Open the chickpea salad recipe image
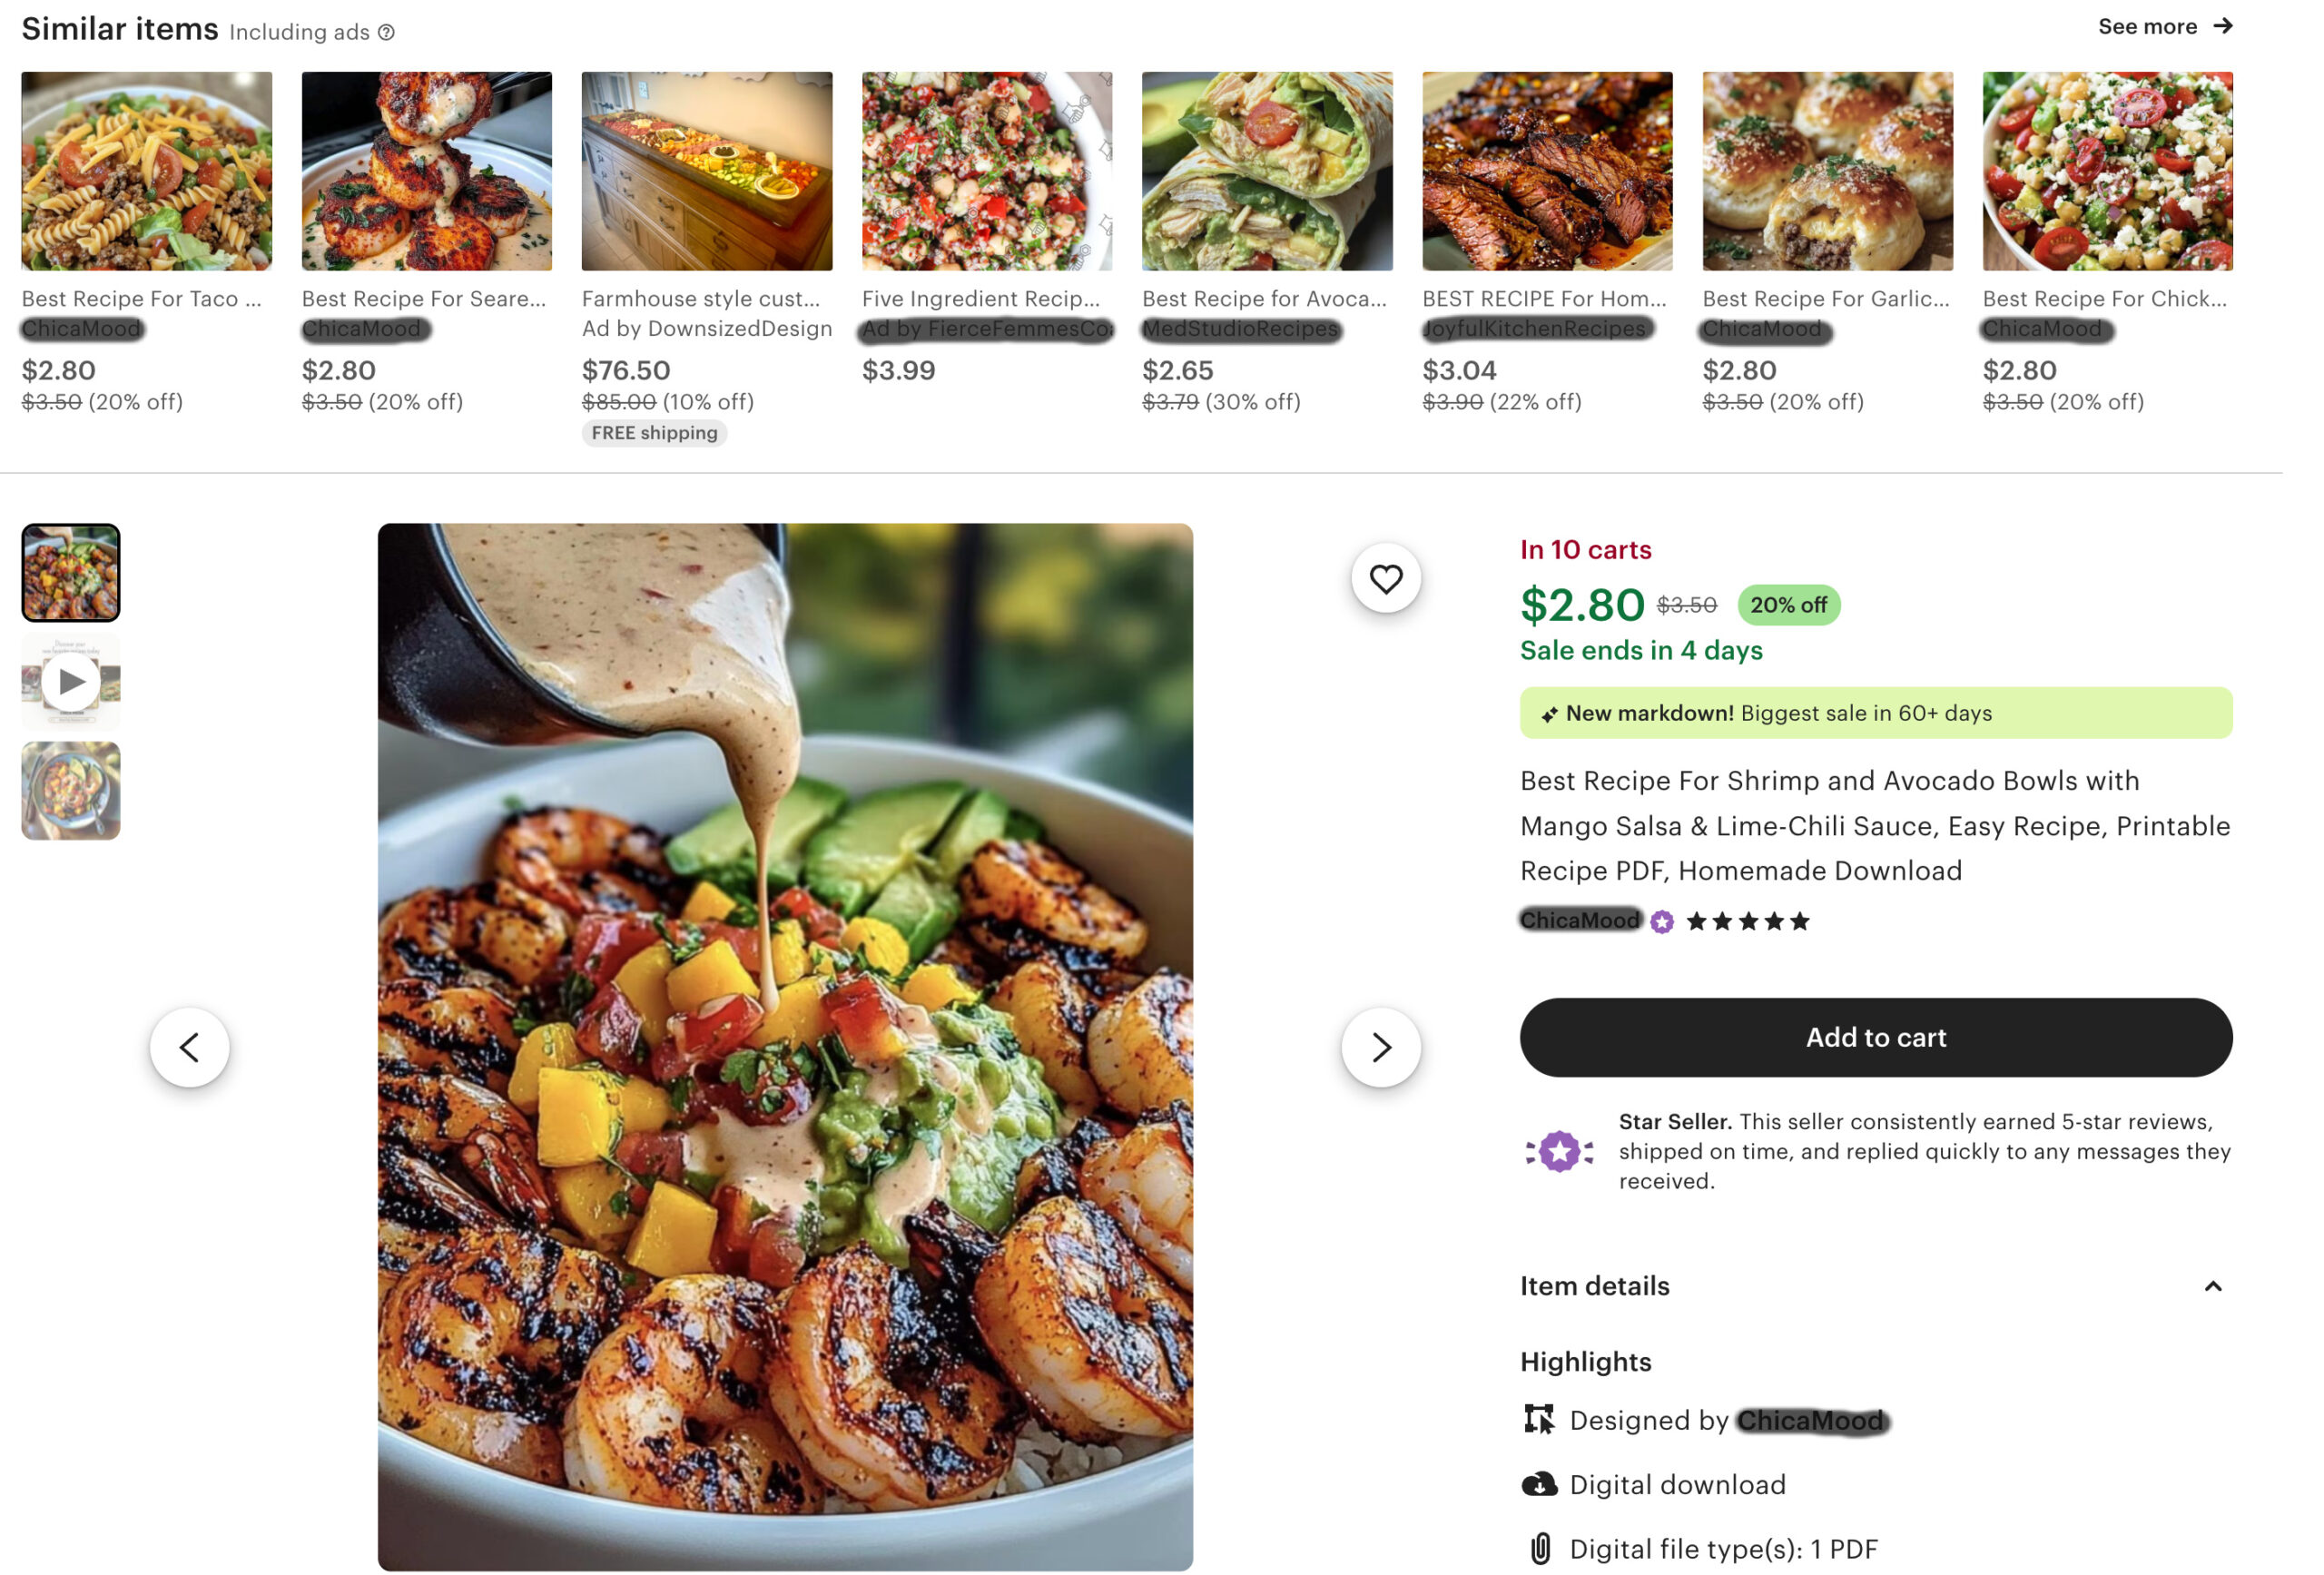 tap(2107, 171)
